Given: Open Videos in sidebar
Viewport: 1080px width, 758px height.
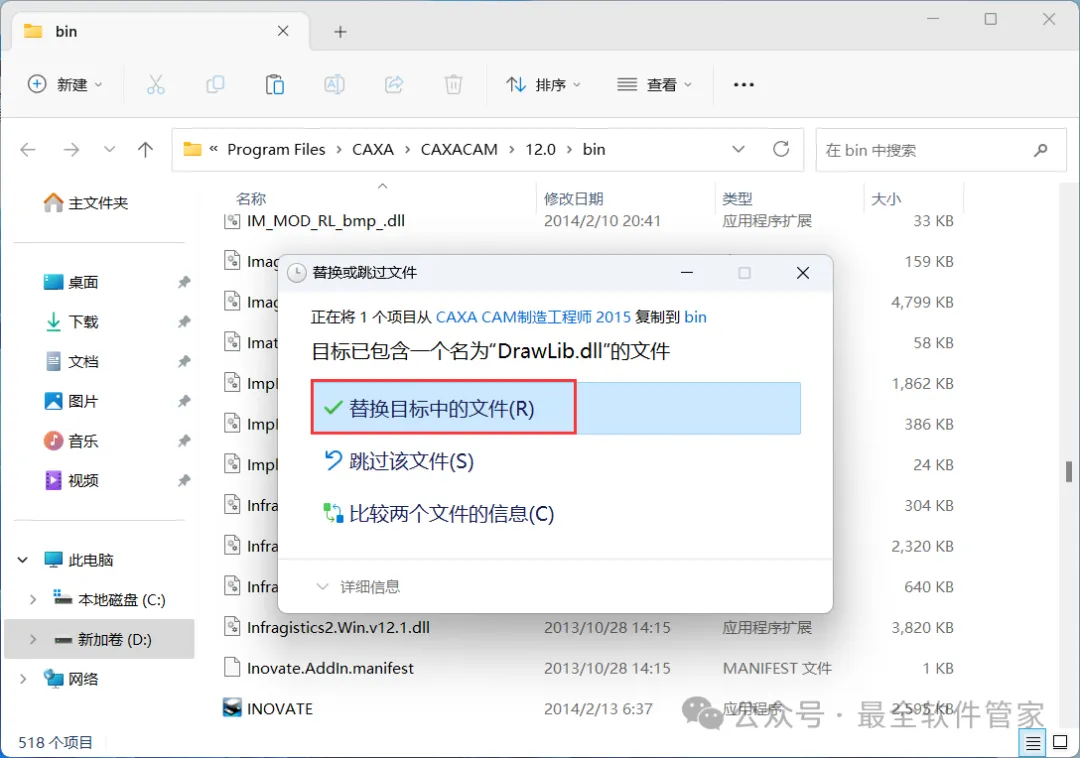Looking at the screenshot, I should click(x=71, y=481).
